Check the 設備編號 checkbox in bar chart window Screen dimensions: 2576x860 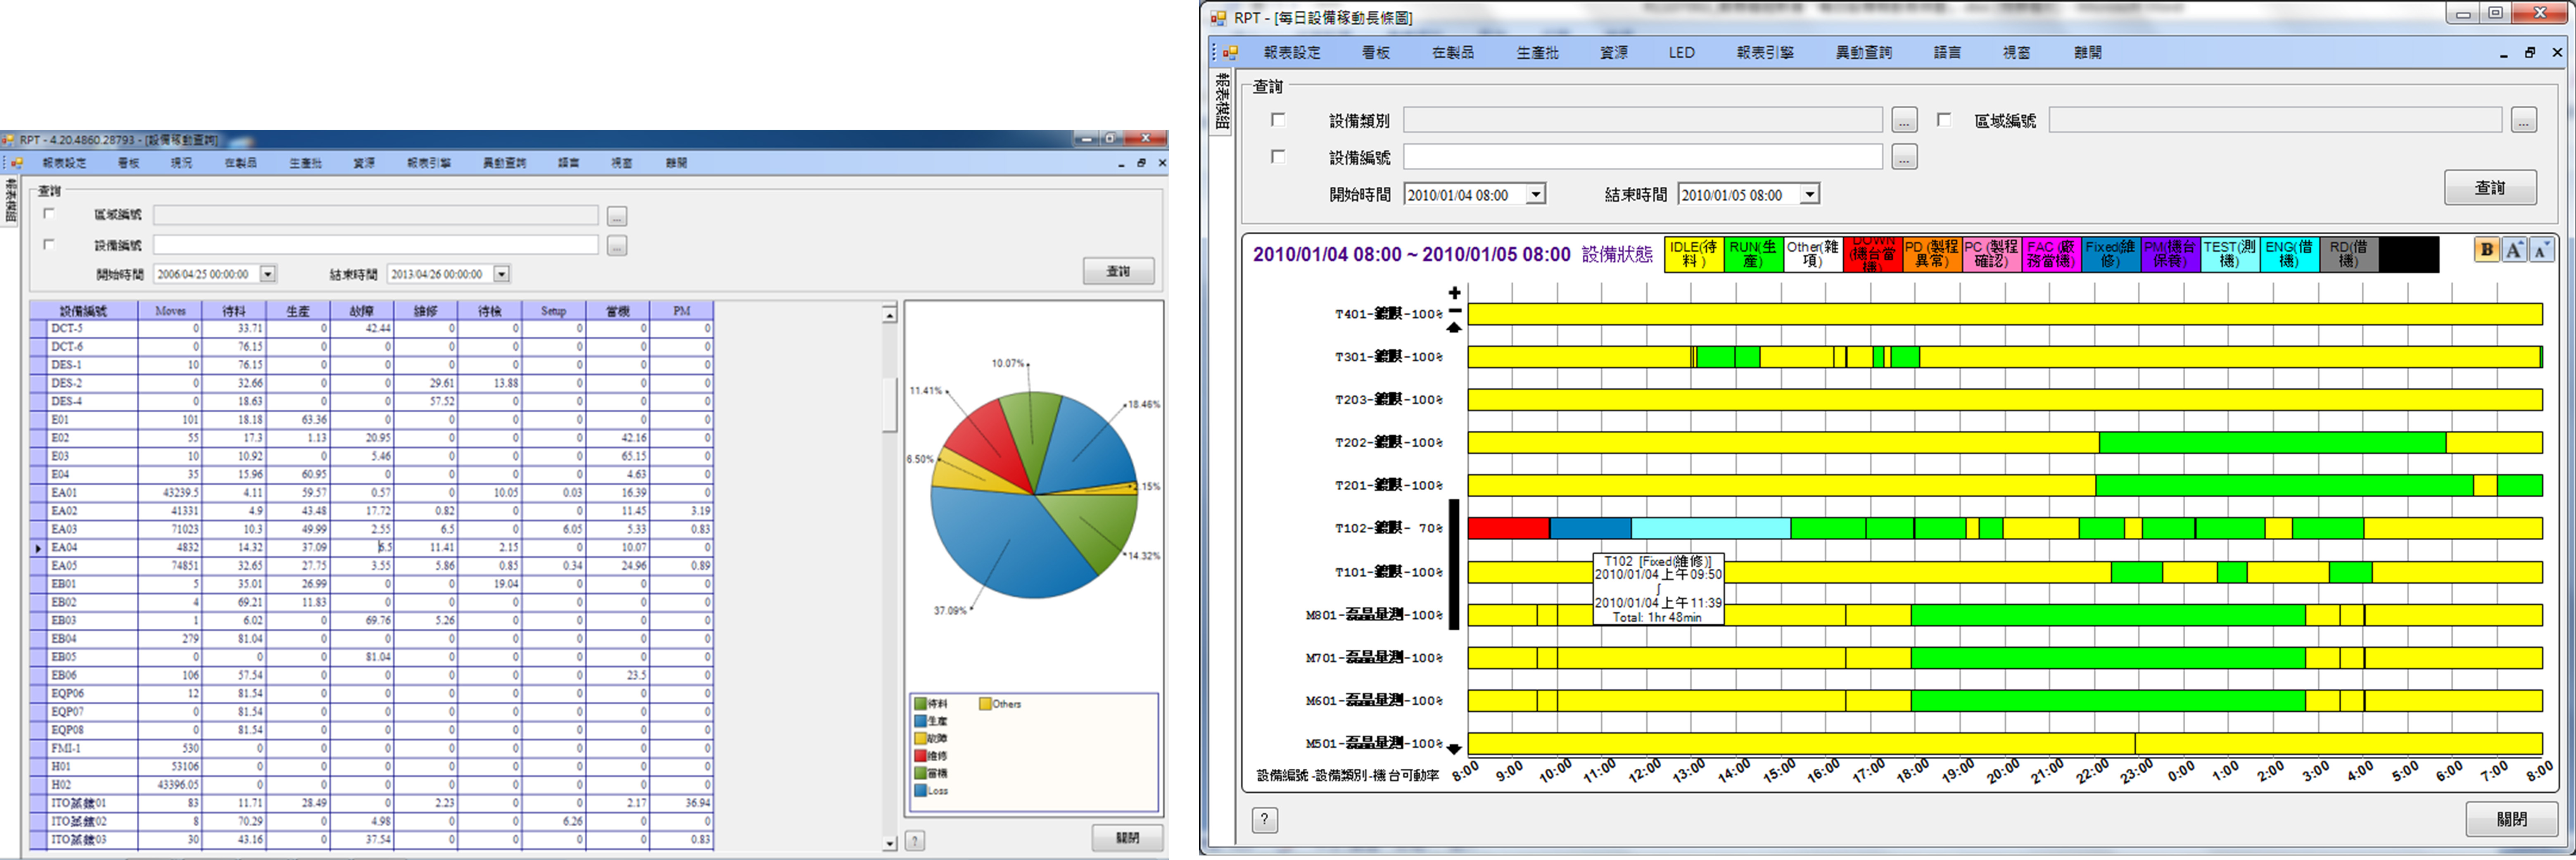tap(1278, 157)
